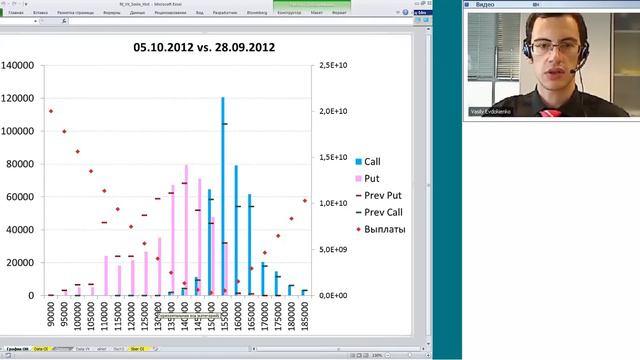Screen dimensions: 640x360
Task: Click the zoom in plus button
Action: 427,356
